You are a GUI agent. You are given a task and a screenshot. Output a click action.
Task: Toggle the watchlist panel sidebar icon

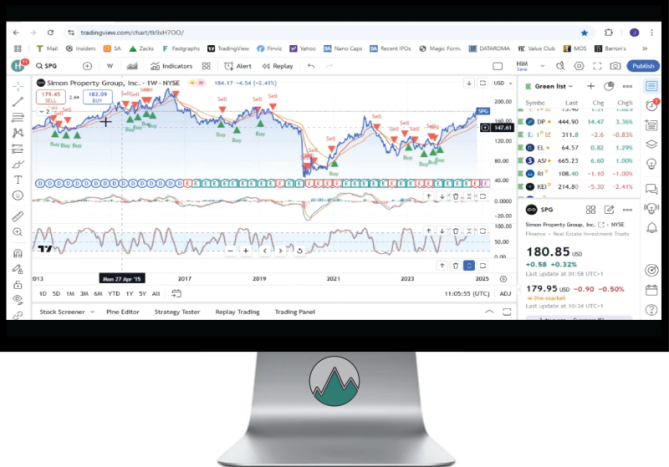[652, 87]
